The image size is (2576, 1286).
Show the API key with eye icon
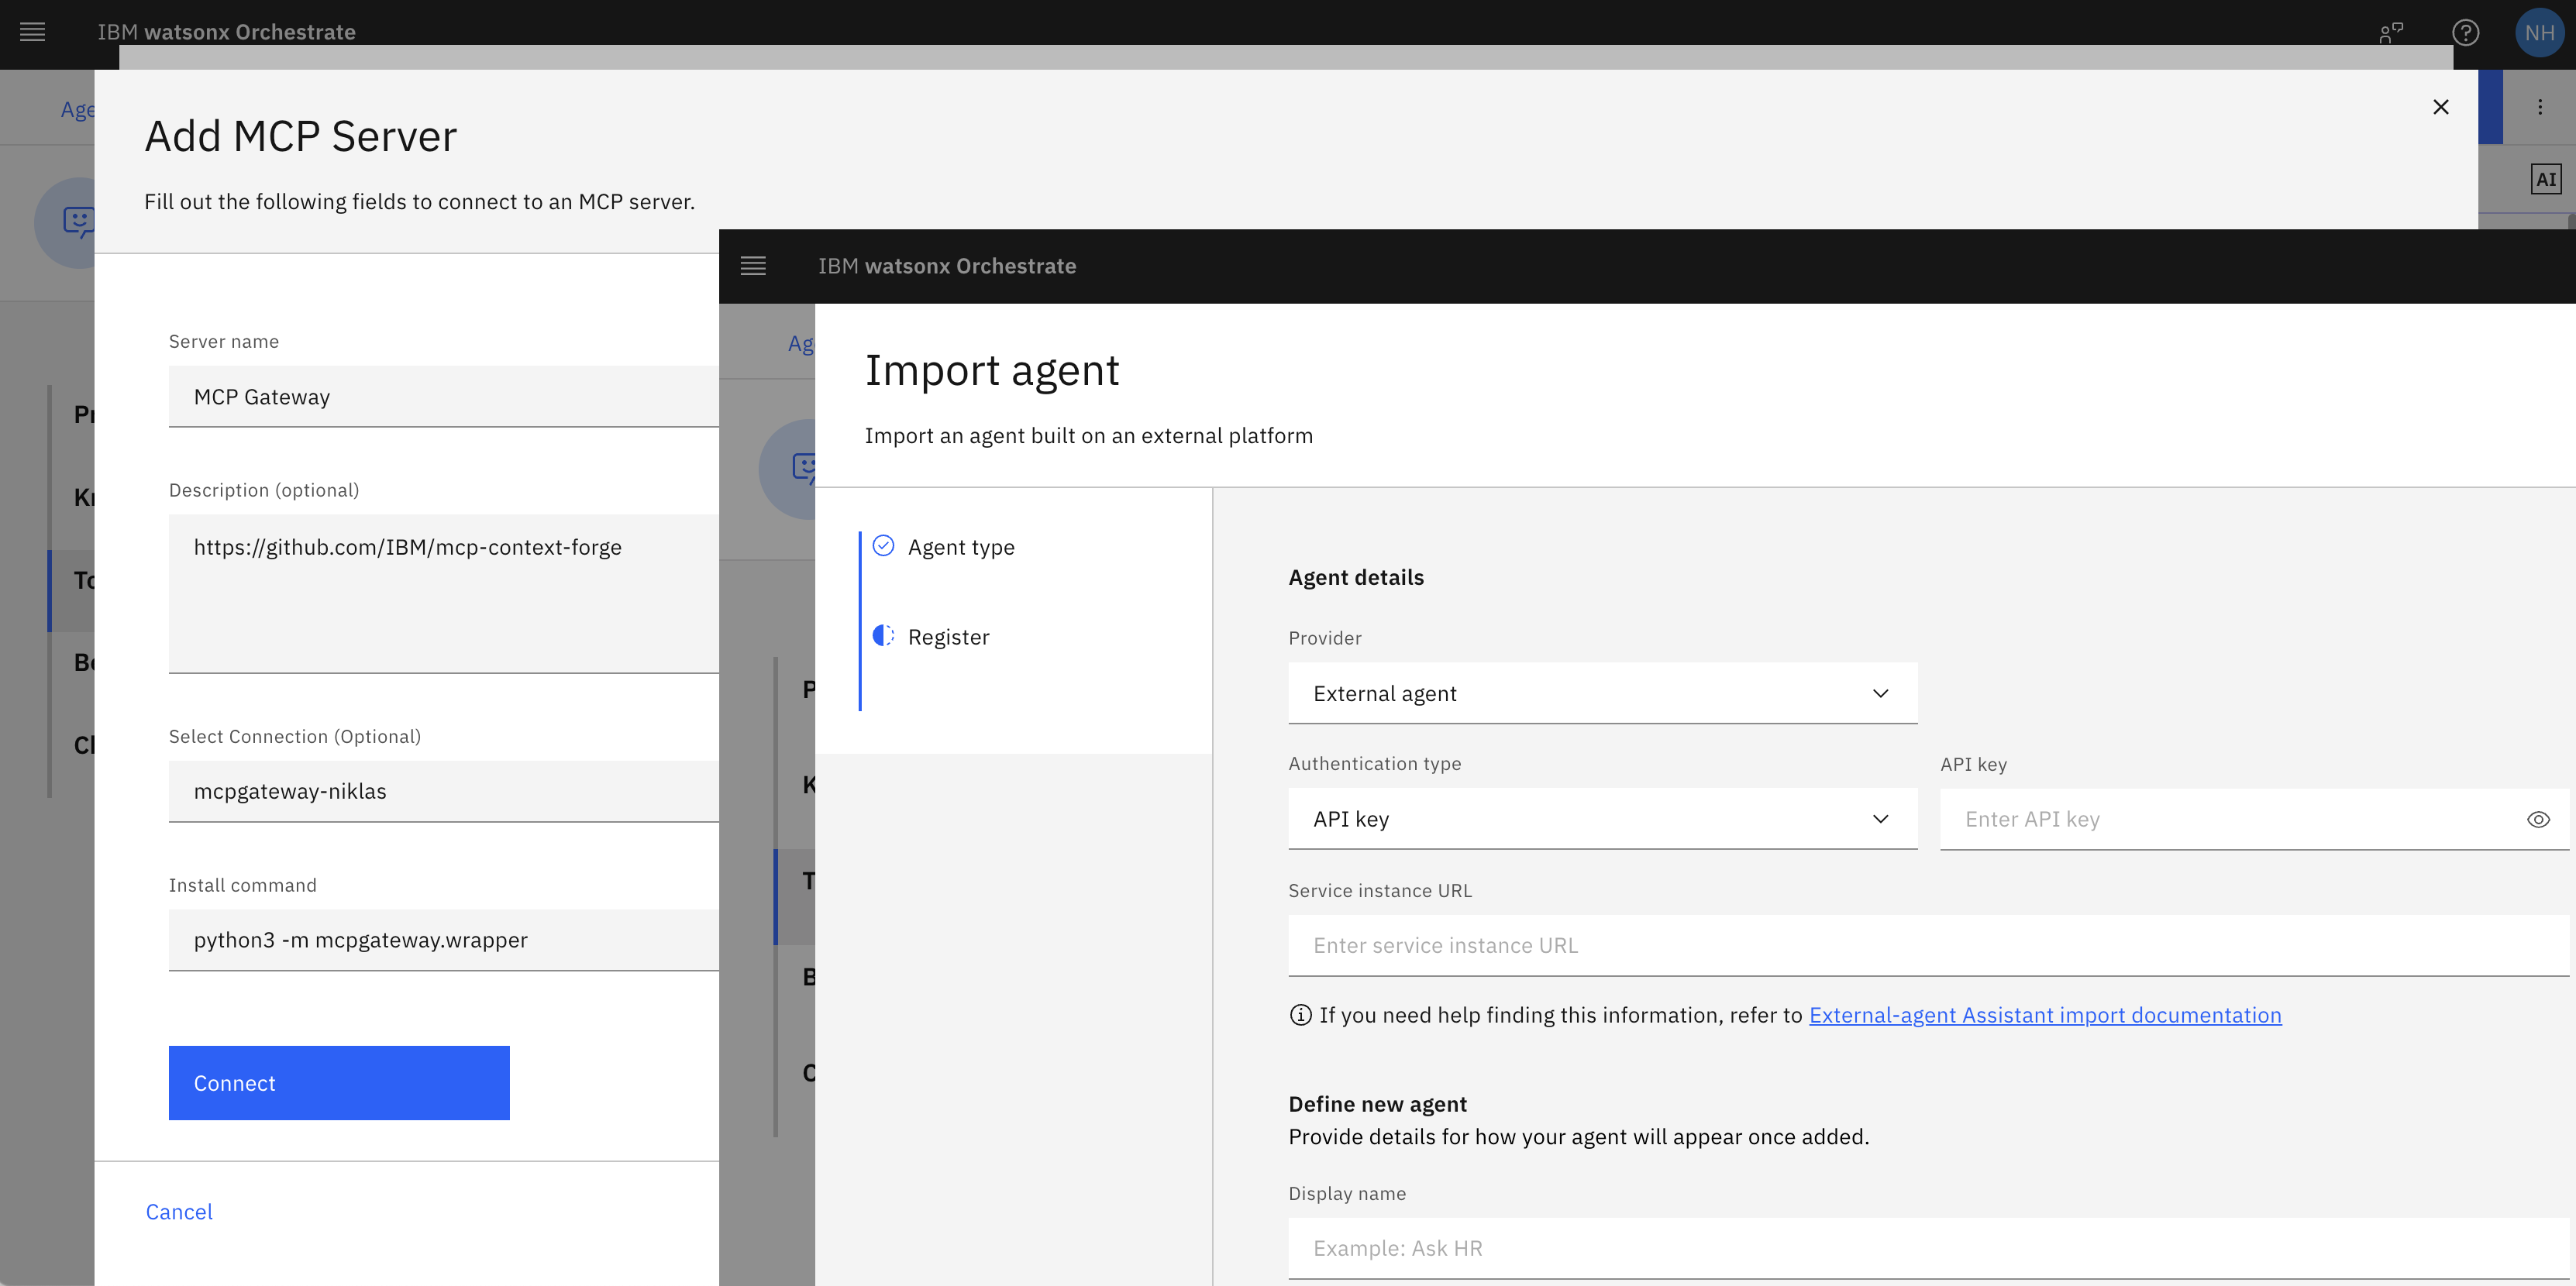[2537, 820]
